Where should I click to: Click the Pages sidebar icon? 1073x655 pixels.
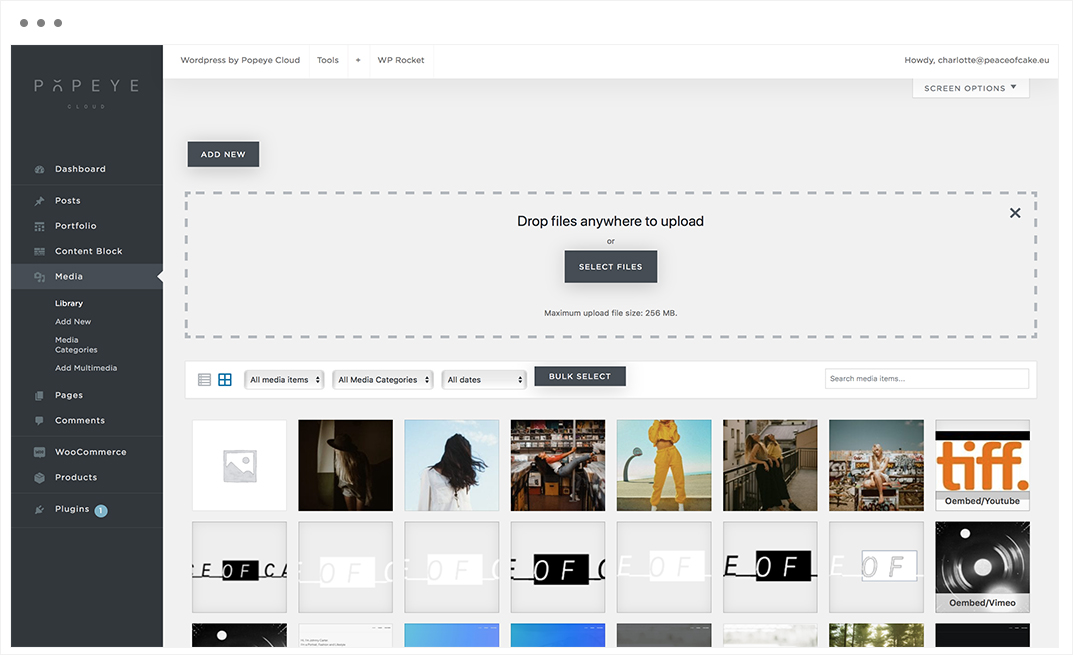click(40, 395)
